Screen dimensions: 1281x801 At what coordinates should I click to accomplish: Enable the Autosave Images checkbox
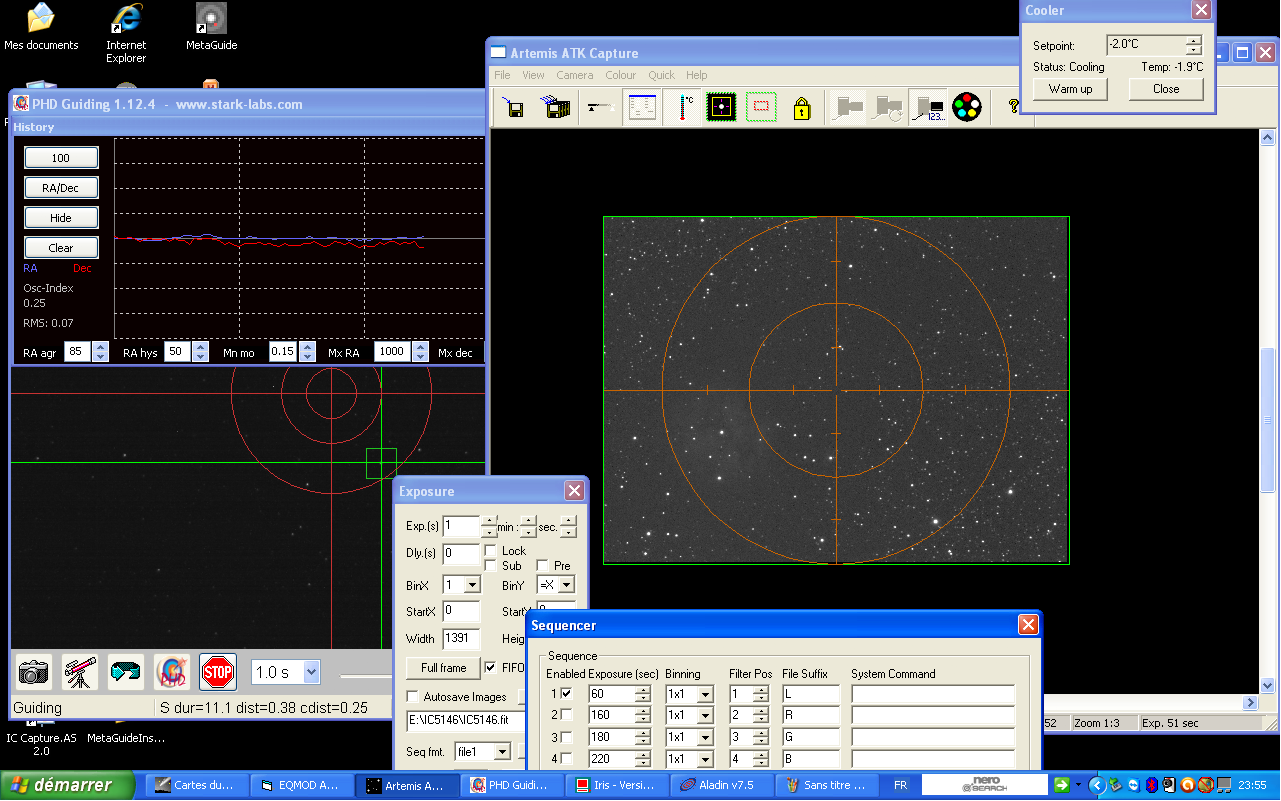(x=413, y=697)
